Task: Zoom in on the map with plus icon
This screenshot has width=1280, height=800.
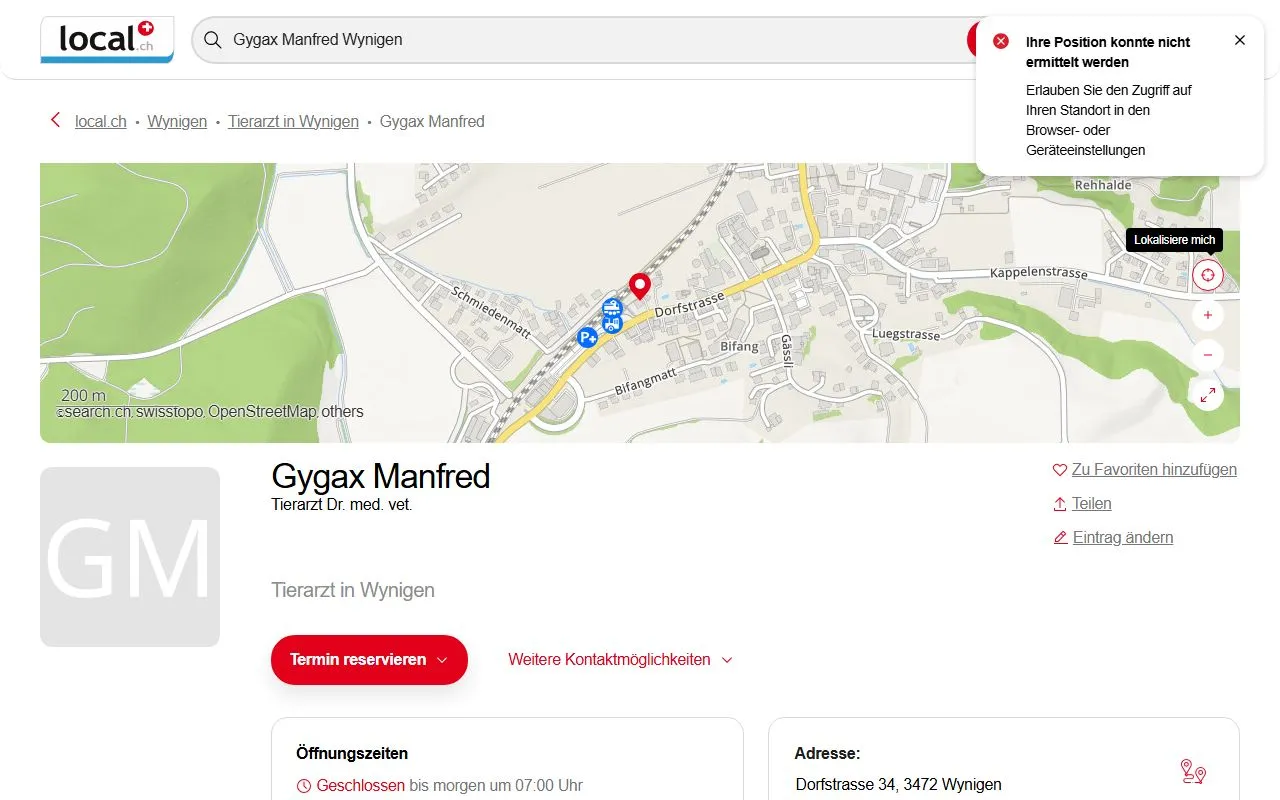Action: pyautogui.click(x=1207, y=314)
